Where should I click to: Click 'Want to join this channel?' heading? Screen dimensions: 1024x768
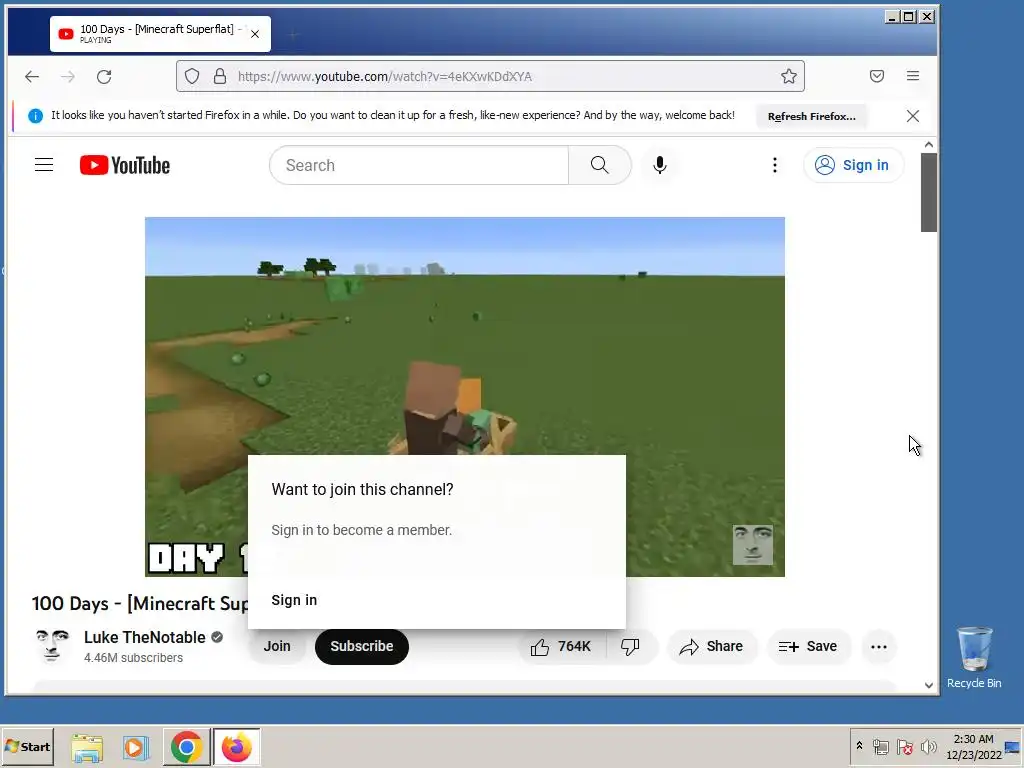tap(362, 490)
